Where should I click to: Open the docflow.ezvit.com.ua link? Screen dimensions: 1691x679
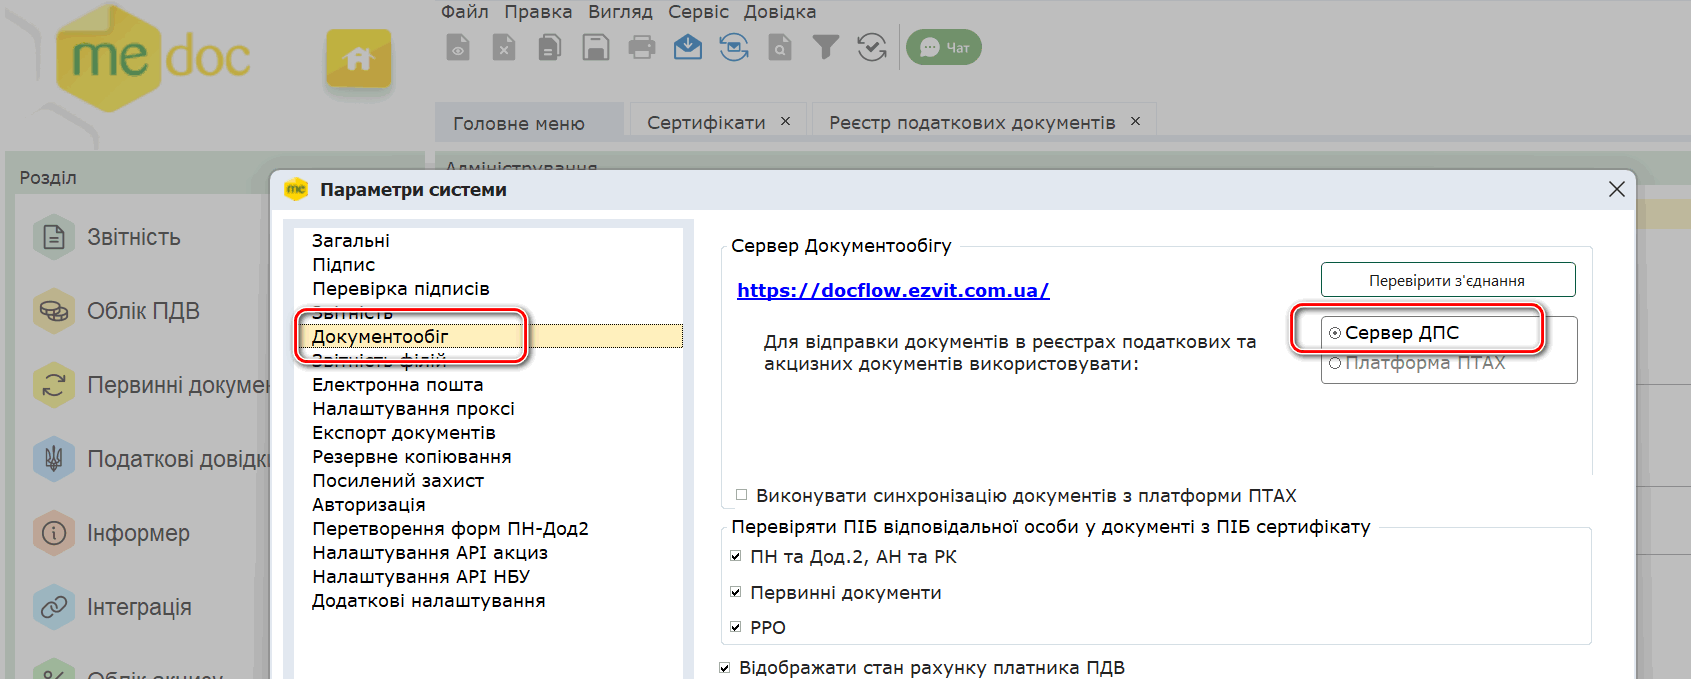893,290
